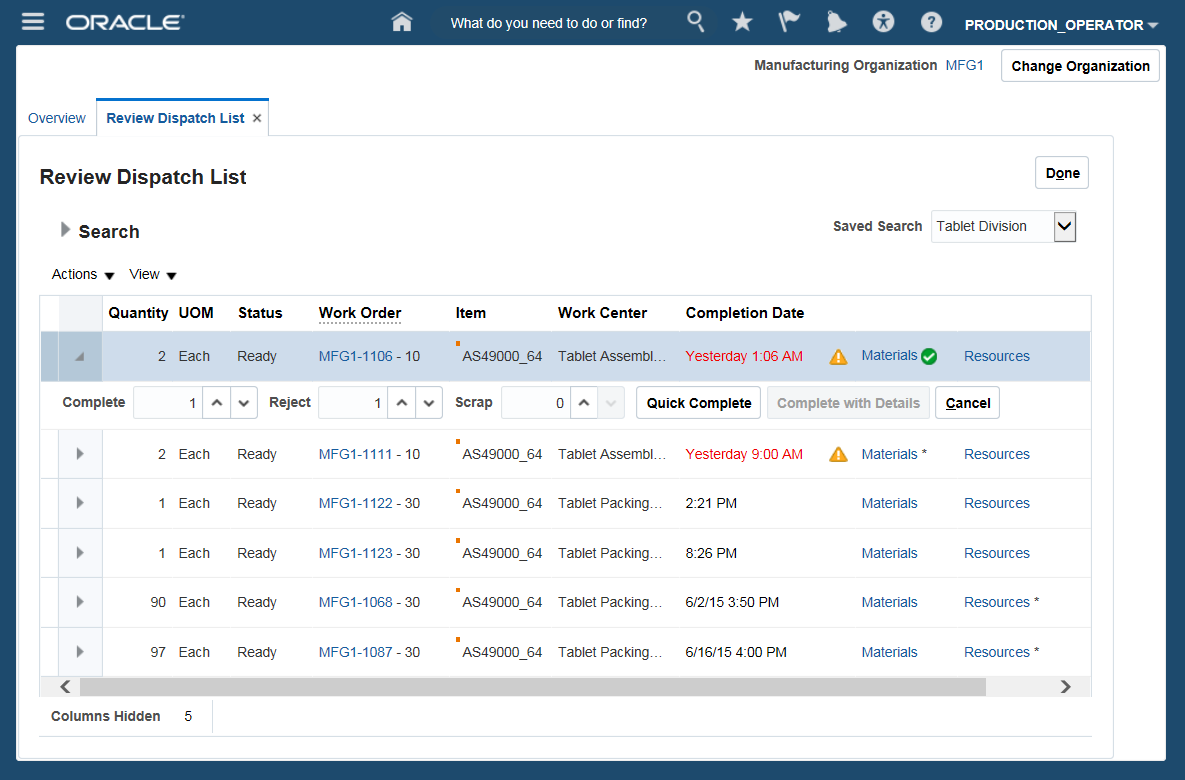The width and height of the screenshot is (1185, 780).
Task: Open work order MFG1-1068 link
Action: point(355,602)
